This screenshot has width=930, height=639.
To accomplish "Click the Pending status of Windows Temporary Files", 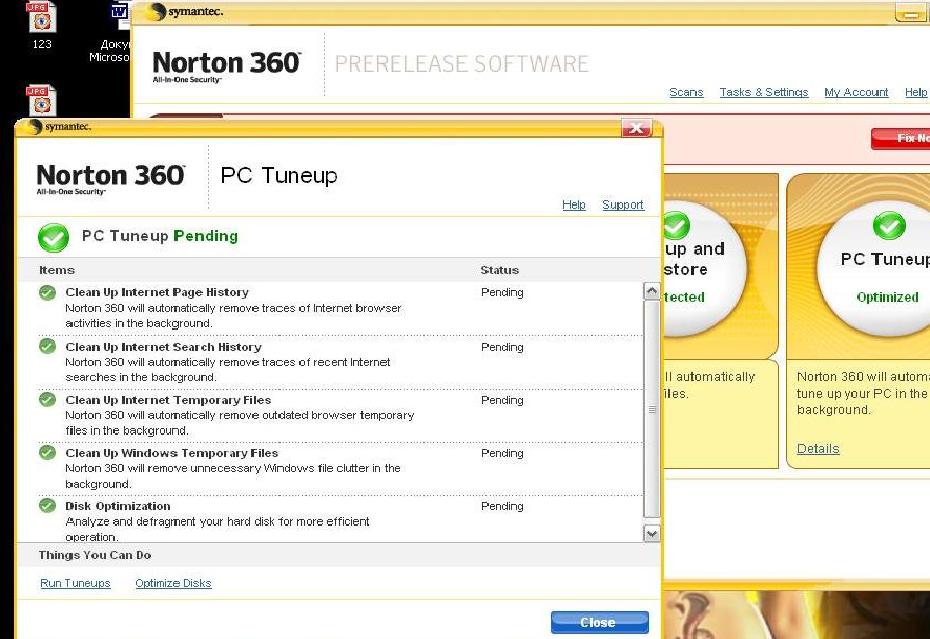I will [x=502, y=453].
